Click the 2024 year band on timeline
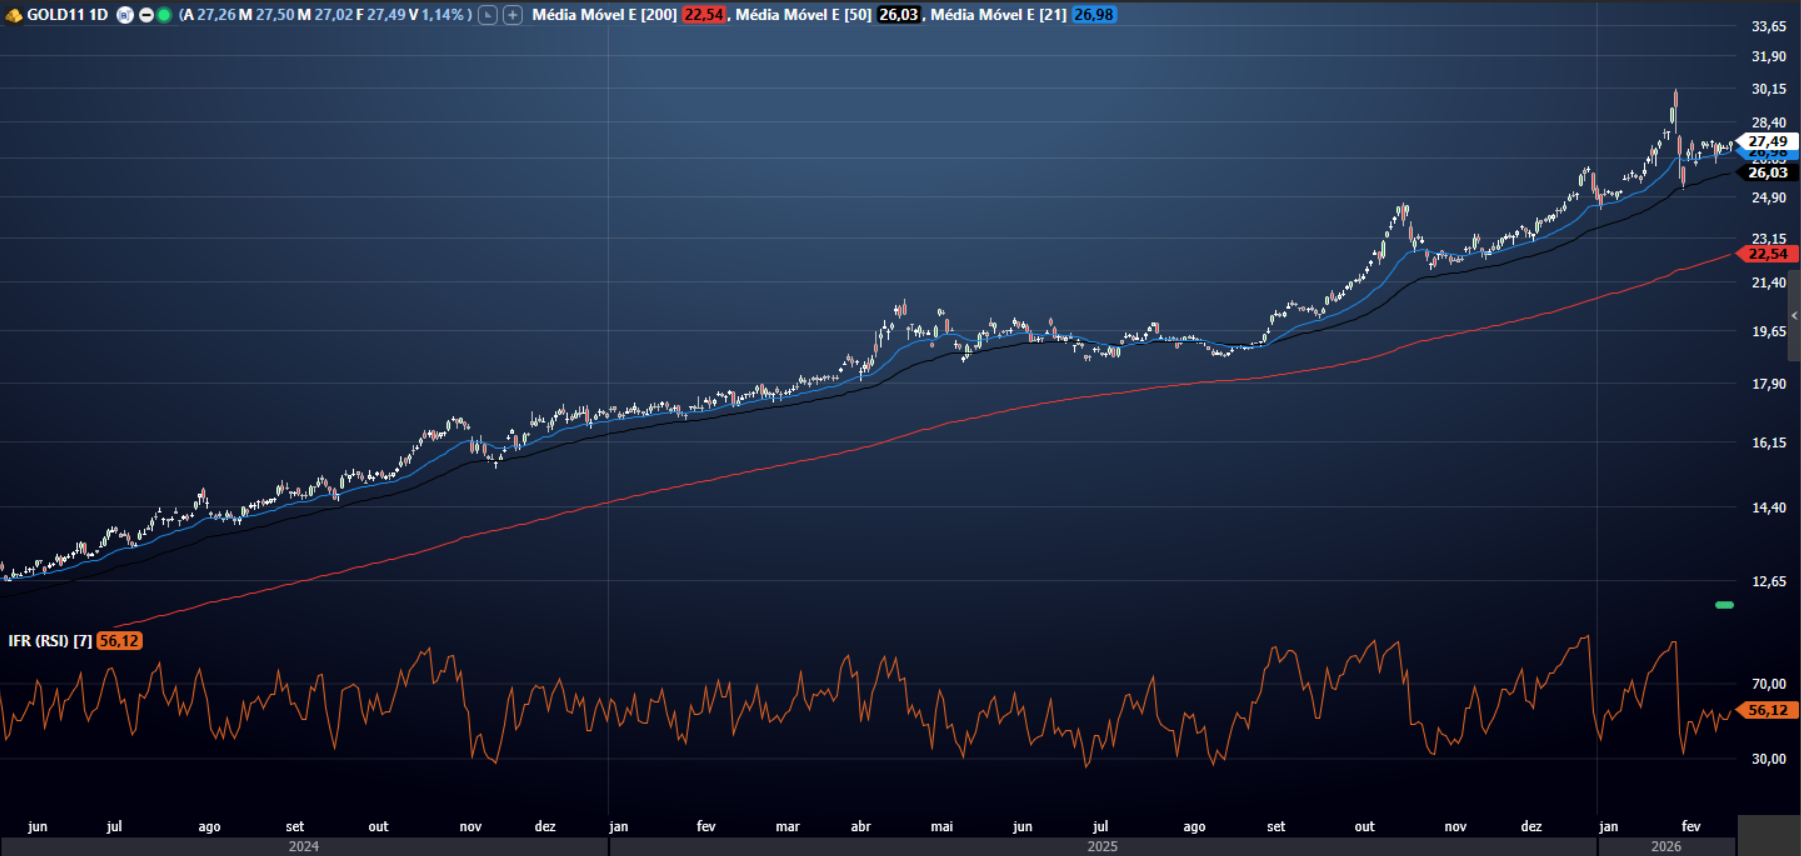Viewport: 1801px width, 856px height. click(304, 846)
